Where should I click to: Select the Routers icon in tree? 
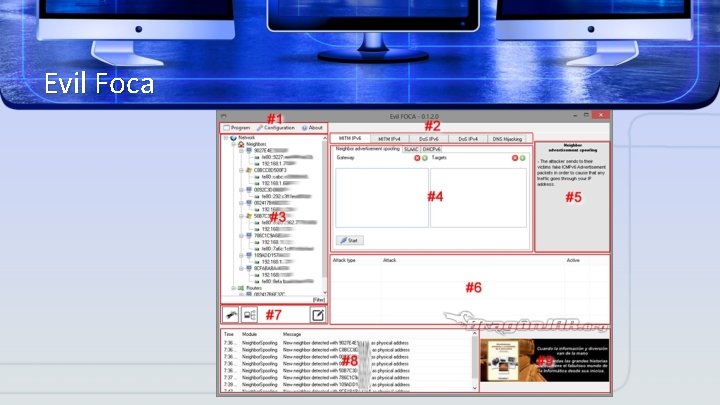coord(241,288)
